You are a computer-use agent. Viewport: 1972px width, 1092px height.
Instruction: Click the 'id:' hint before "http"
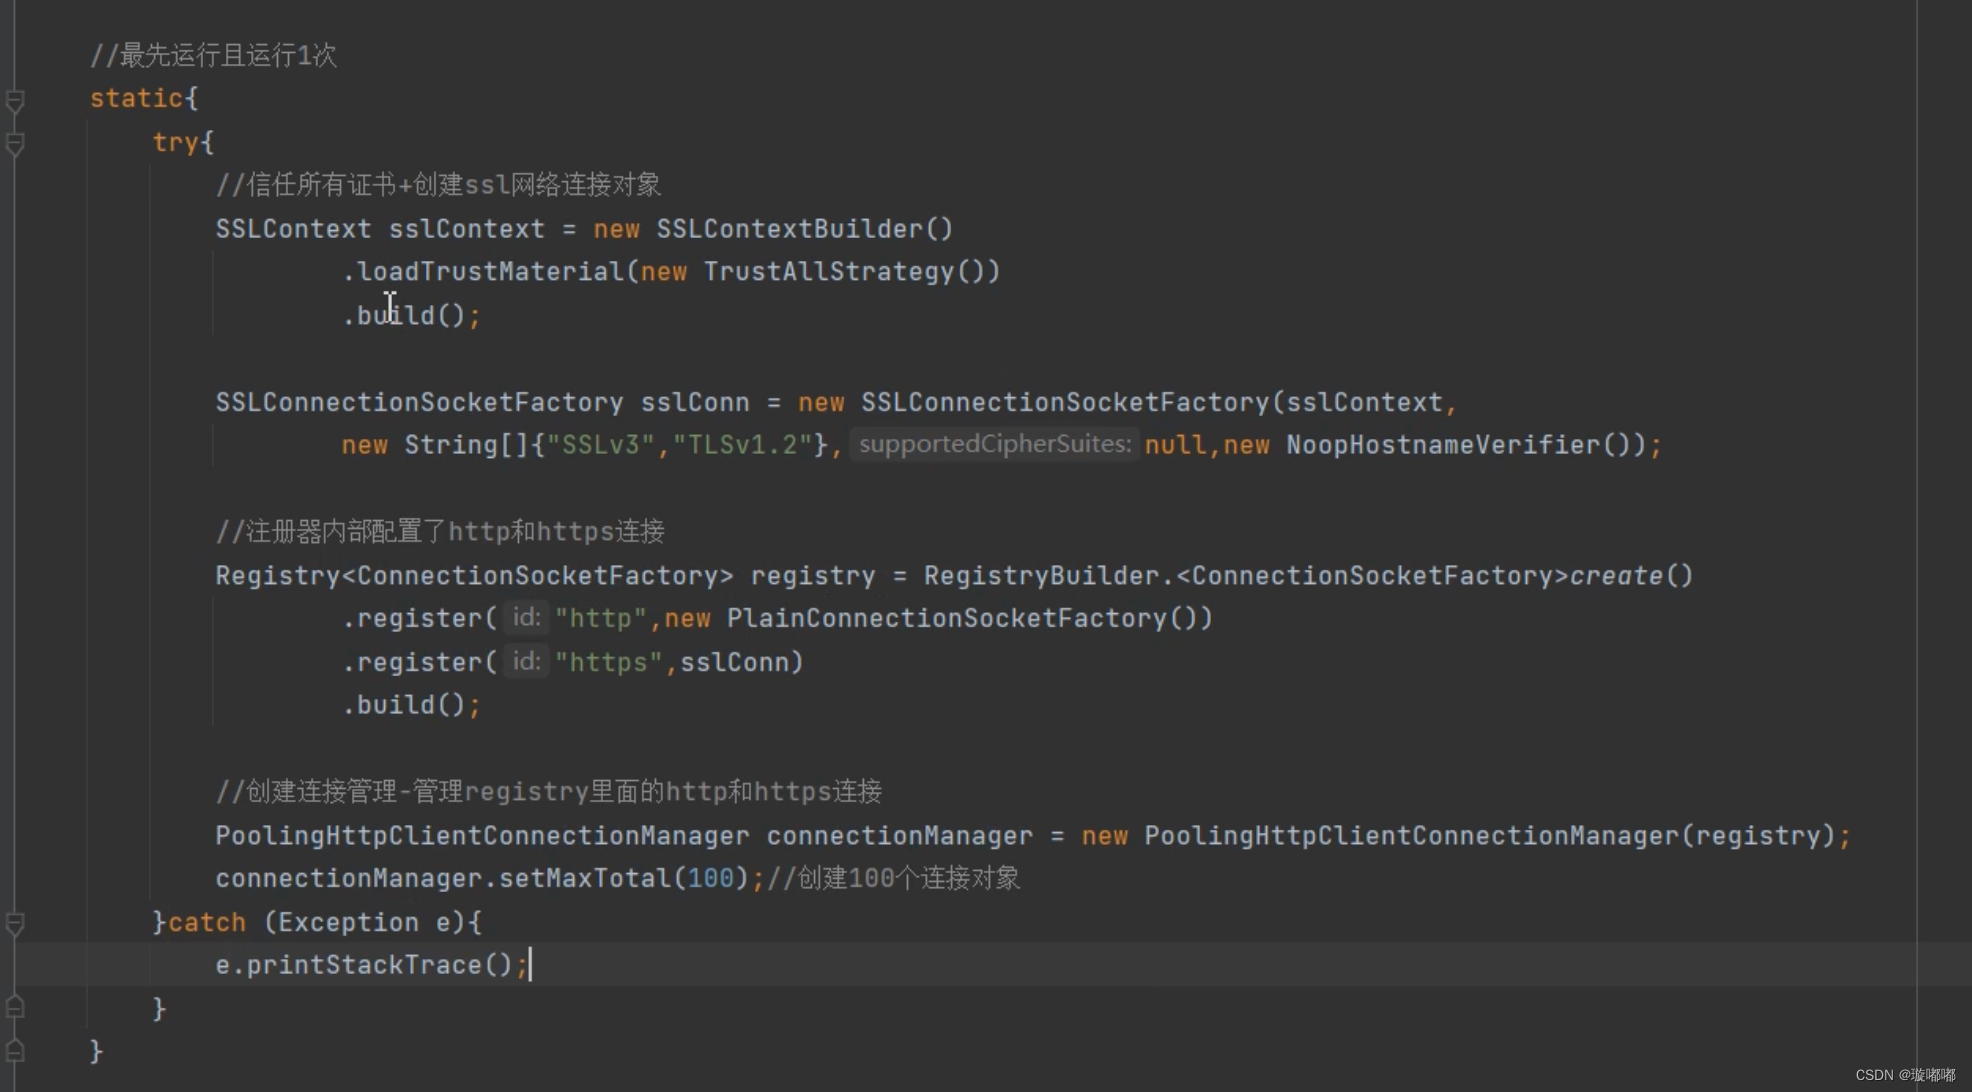point(526,618)
